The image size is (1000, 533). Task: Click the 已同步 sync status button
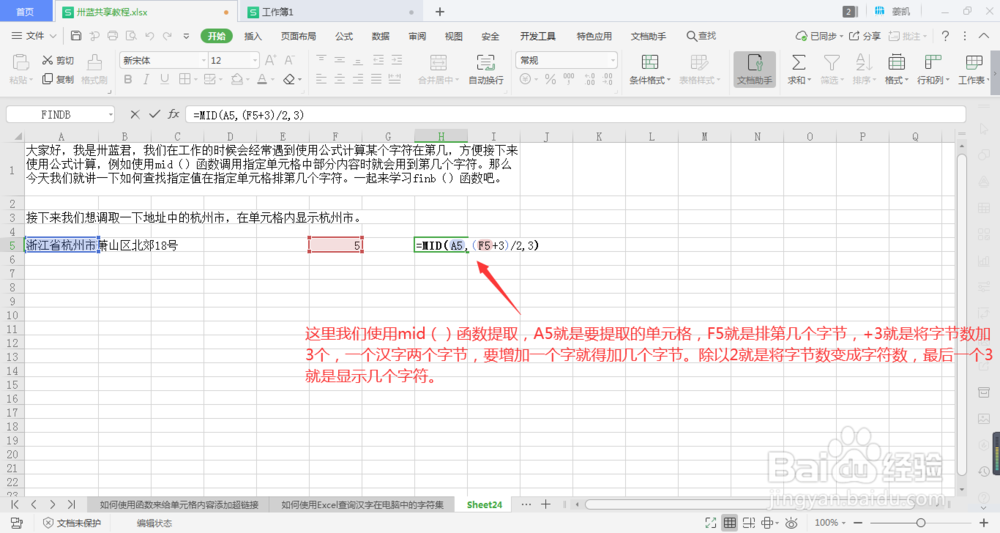820,36
